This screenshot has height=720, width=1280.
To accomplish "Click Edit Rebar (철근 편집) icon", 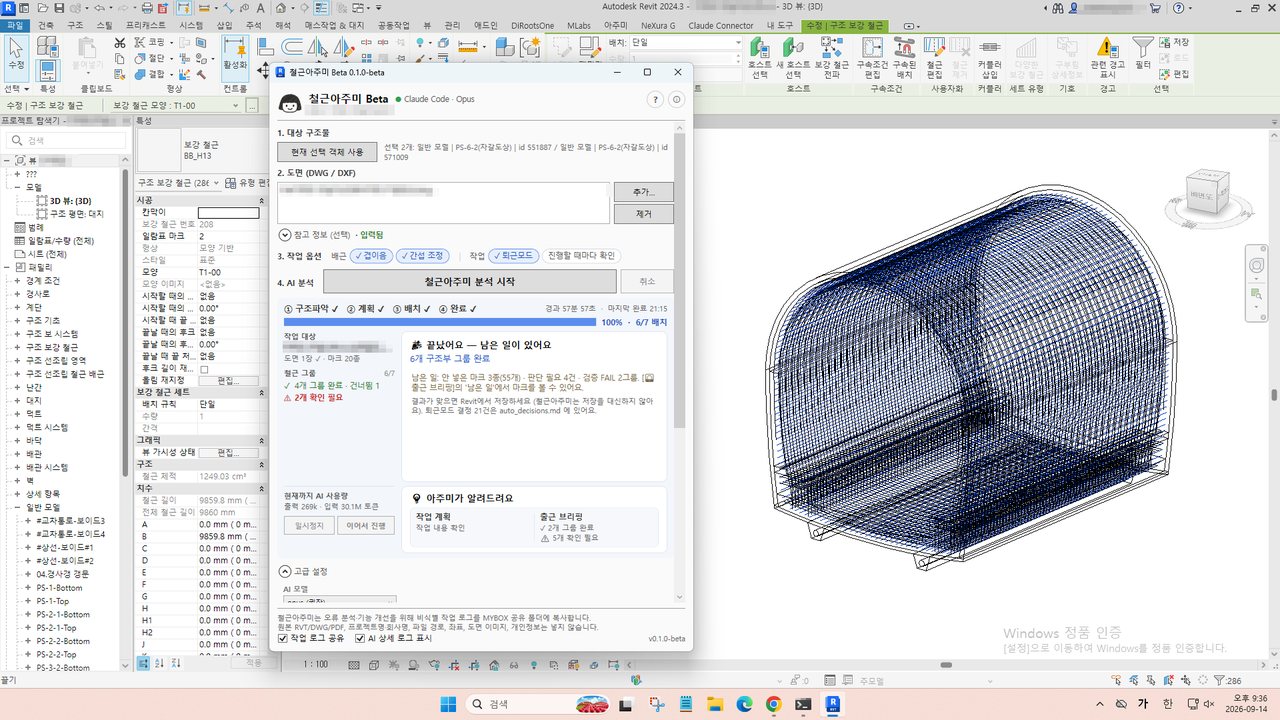I will [x=935, y=58].
